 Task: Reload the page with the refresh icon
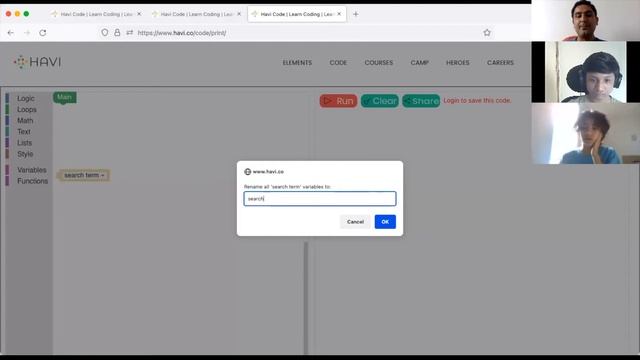click(x=43, y=33)
